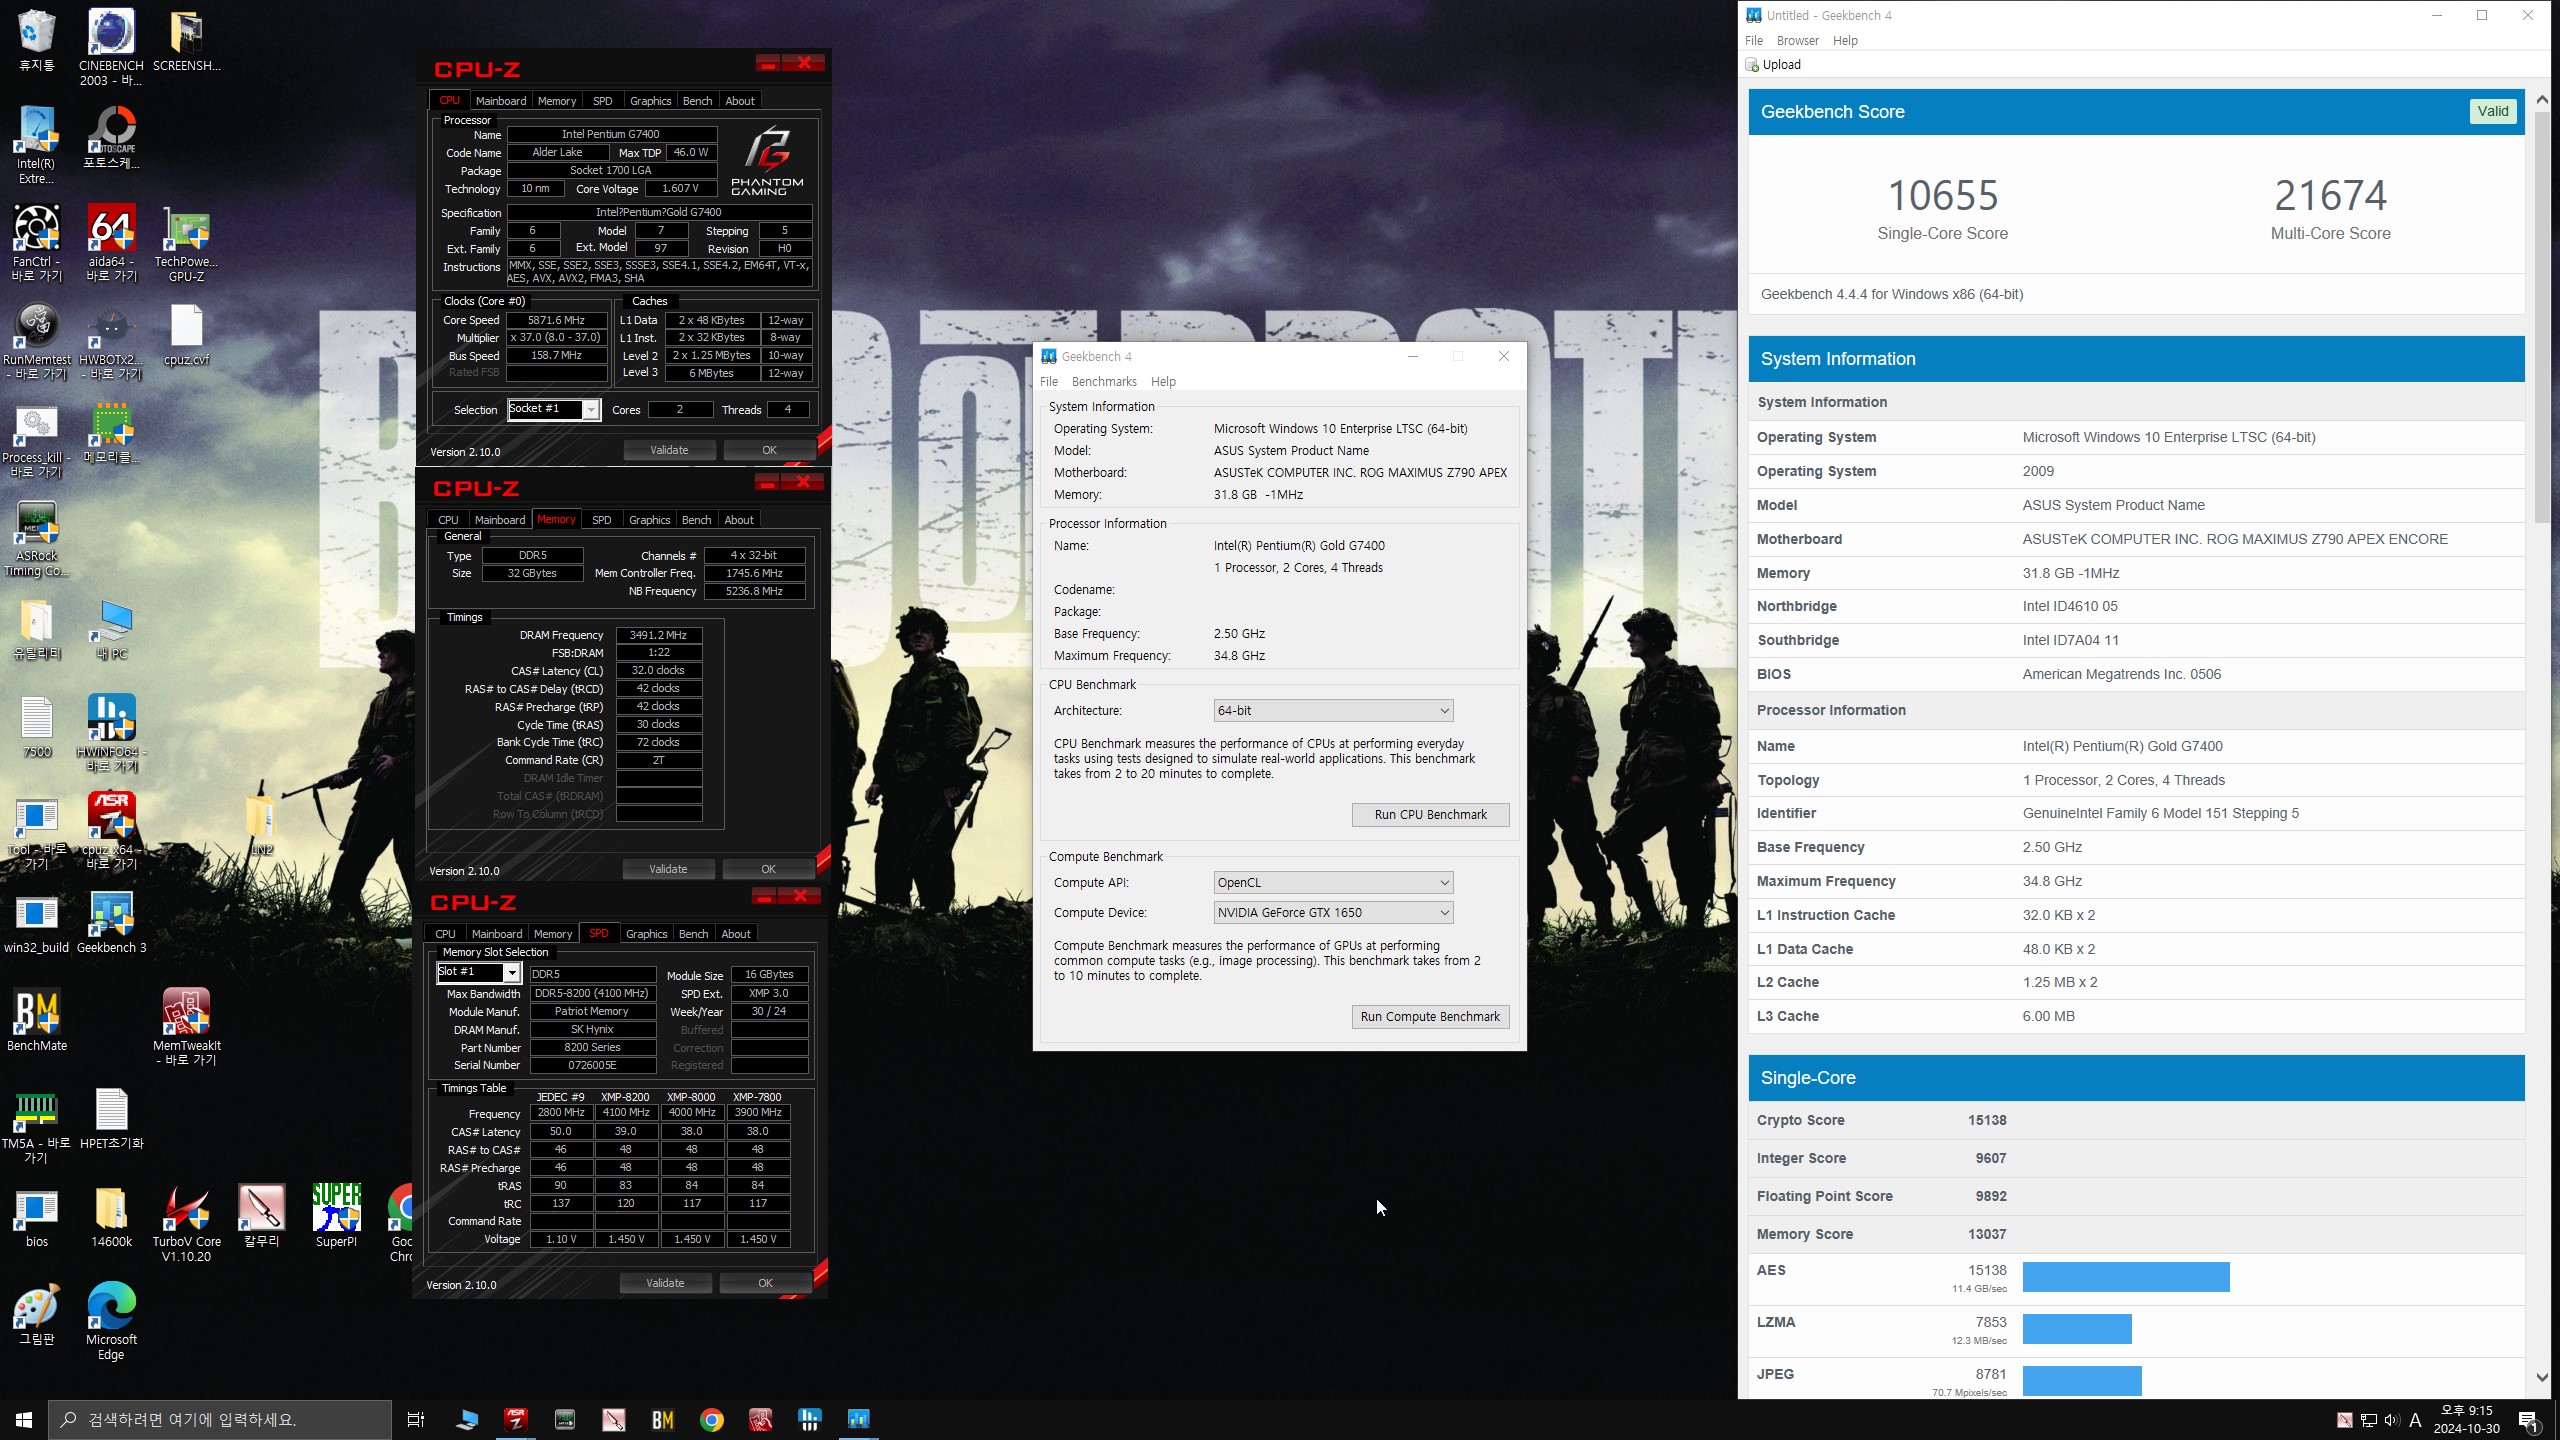Select the Microsoft Edge desktop icon
This screenshot has width=2560, height=1440.
tap(111, 1321)
